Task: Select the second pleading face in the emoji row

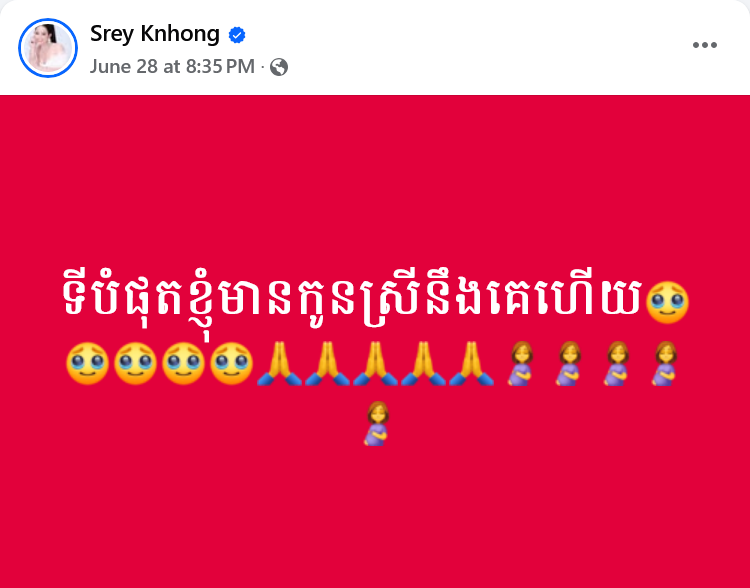Action: [x=135, y=363]
